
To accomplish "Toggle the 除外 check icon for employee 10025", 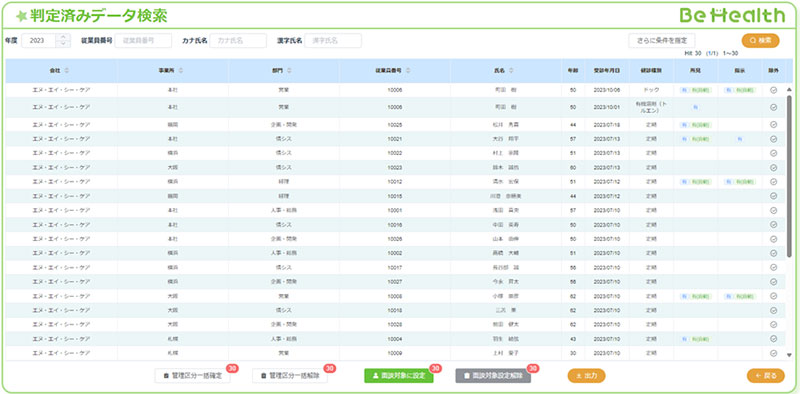I will pyautogui.click(x=773, y=125).
